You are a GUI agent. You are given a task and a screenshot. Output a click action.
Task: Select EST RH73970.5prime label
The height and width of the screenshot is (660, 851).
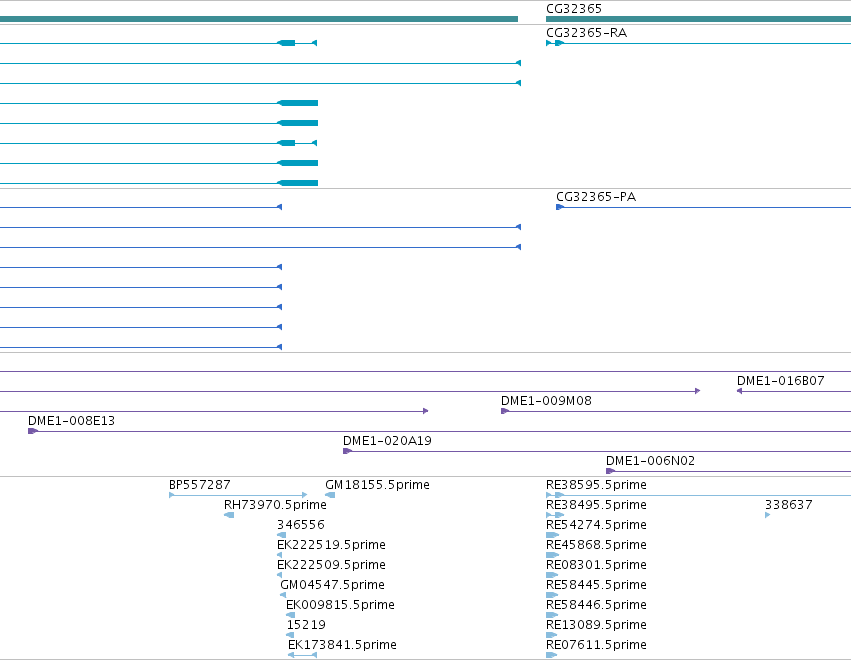click(275, 505)
